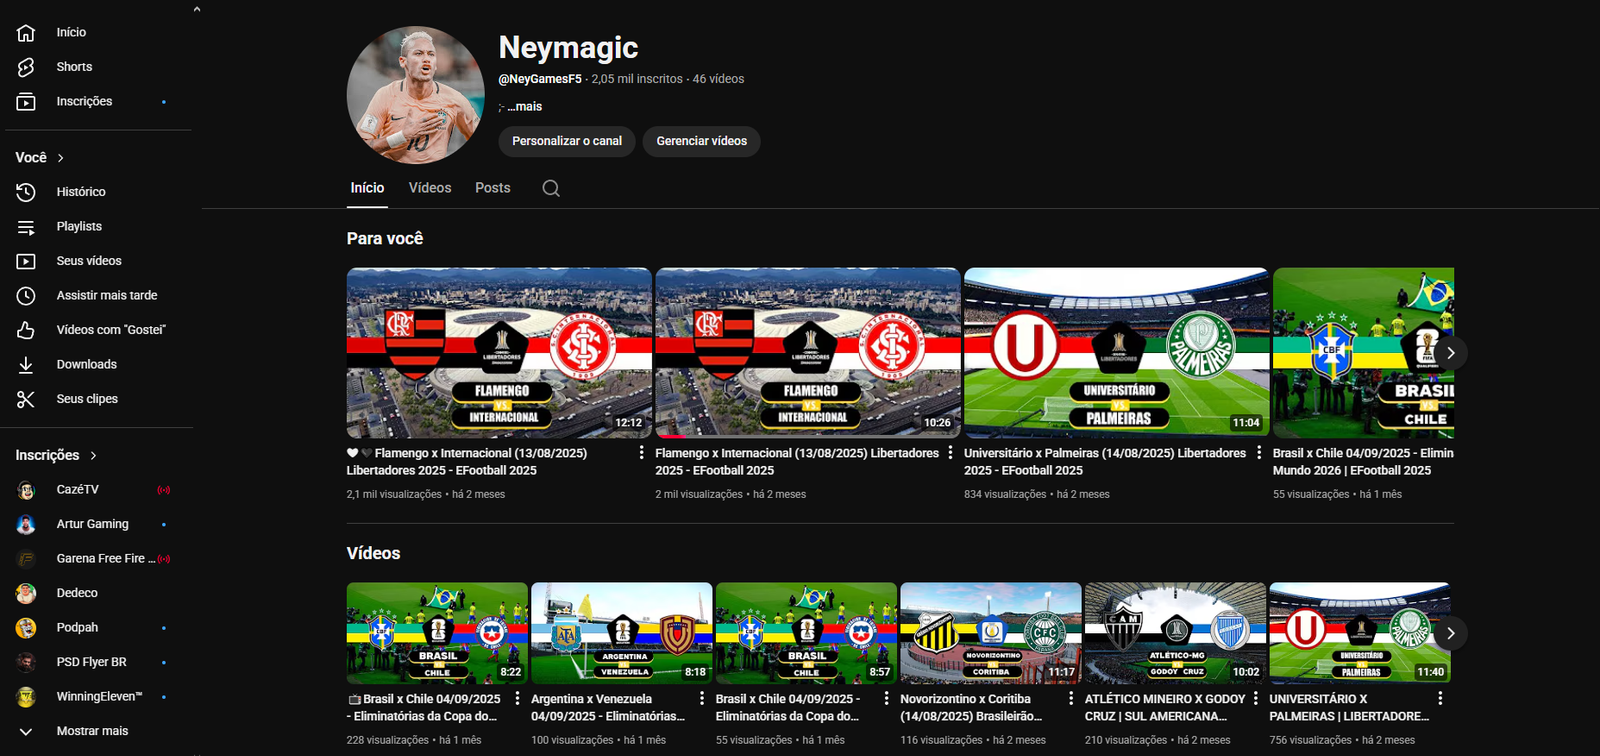The image size is (1600, 756).
Task: Open options menu for Flamengo x Internacional 12:12 video
Action: click(641, 453)
